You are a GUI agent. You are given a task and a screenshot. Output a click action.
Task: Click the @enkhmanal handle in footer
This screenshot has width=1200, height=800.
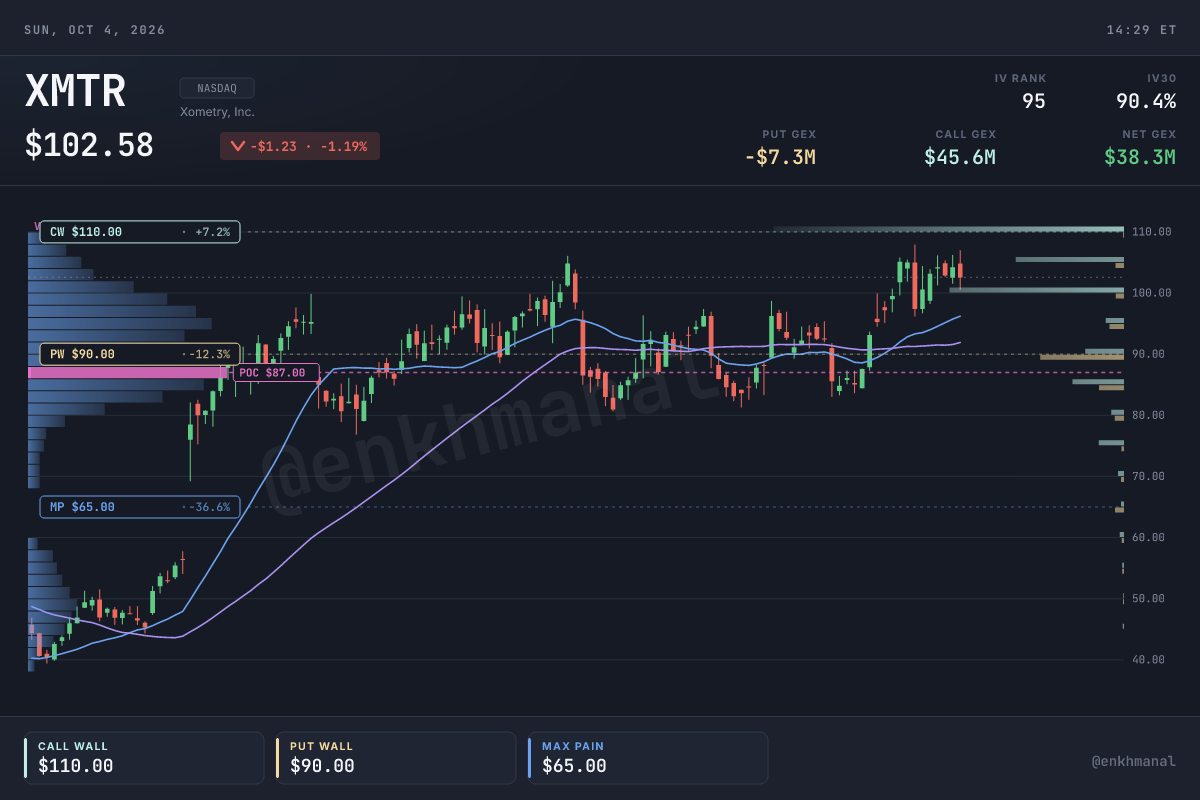tap(1134, 762)
